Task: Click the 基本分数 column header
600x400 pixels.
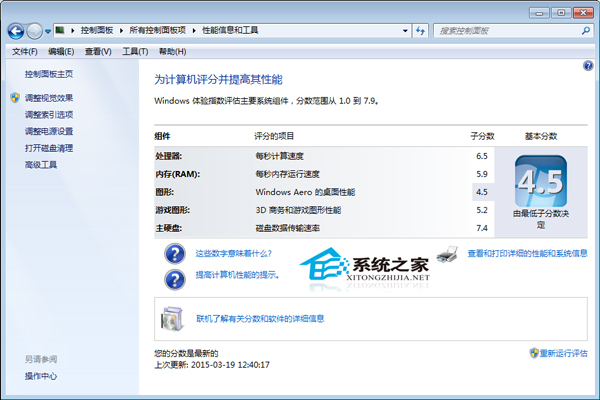Action: pos(541,136)
